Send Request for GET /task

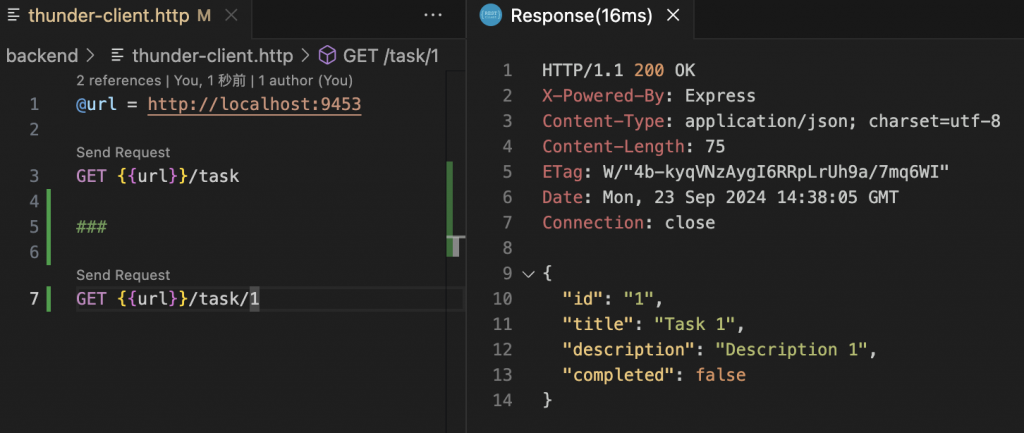tap(123, 153)
